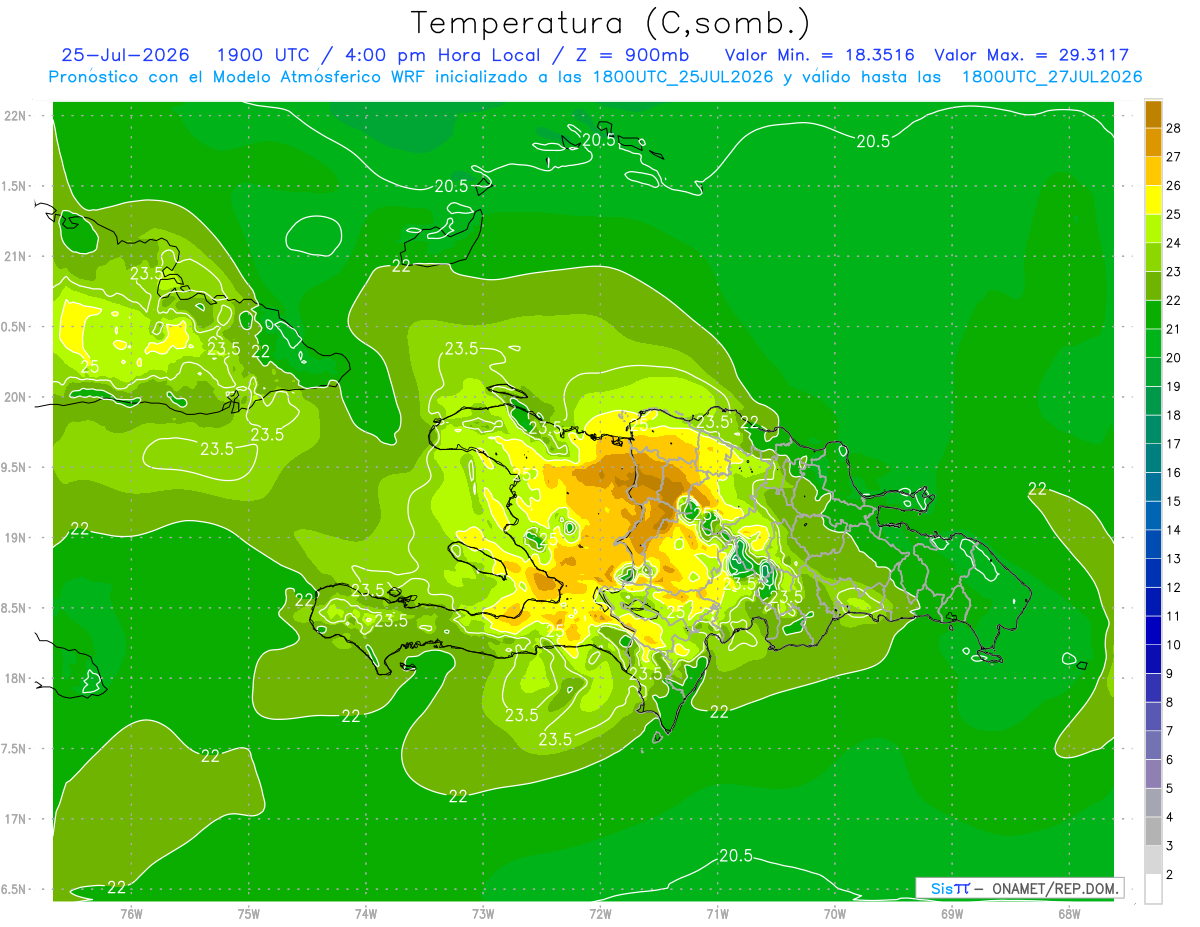Click the 'Valor Max. = 29.3117' text
The image size is (1200, 927).
(x=1031, y=56)
